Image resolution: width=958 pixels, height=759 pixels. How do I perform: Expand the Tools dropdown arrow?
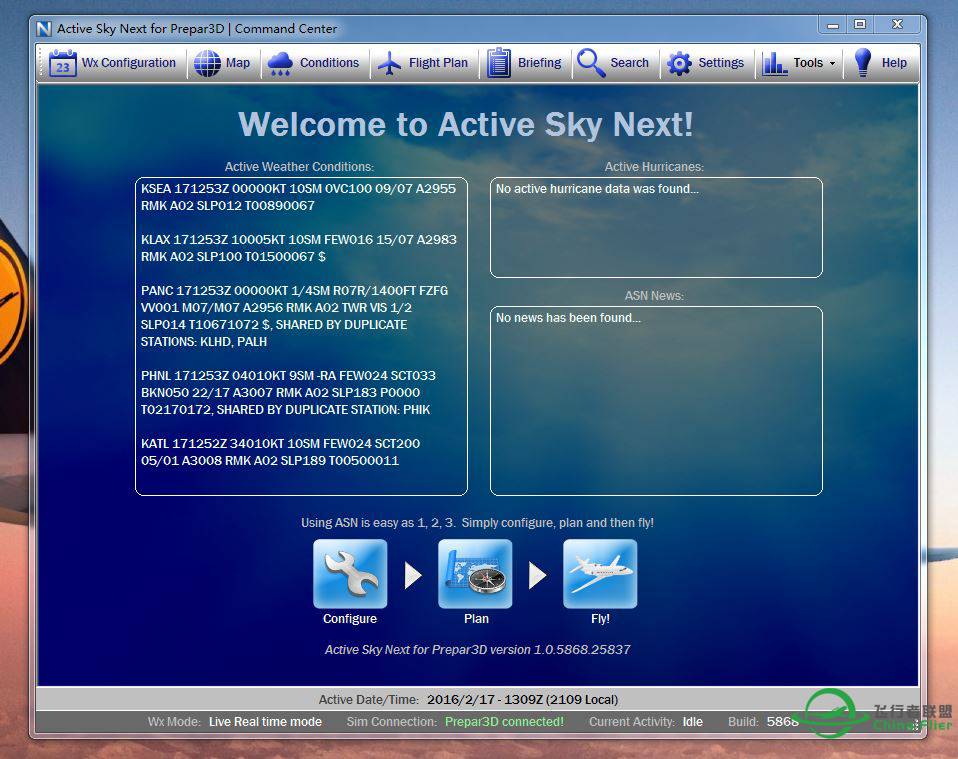832,64
